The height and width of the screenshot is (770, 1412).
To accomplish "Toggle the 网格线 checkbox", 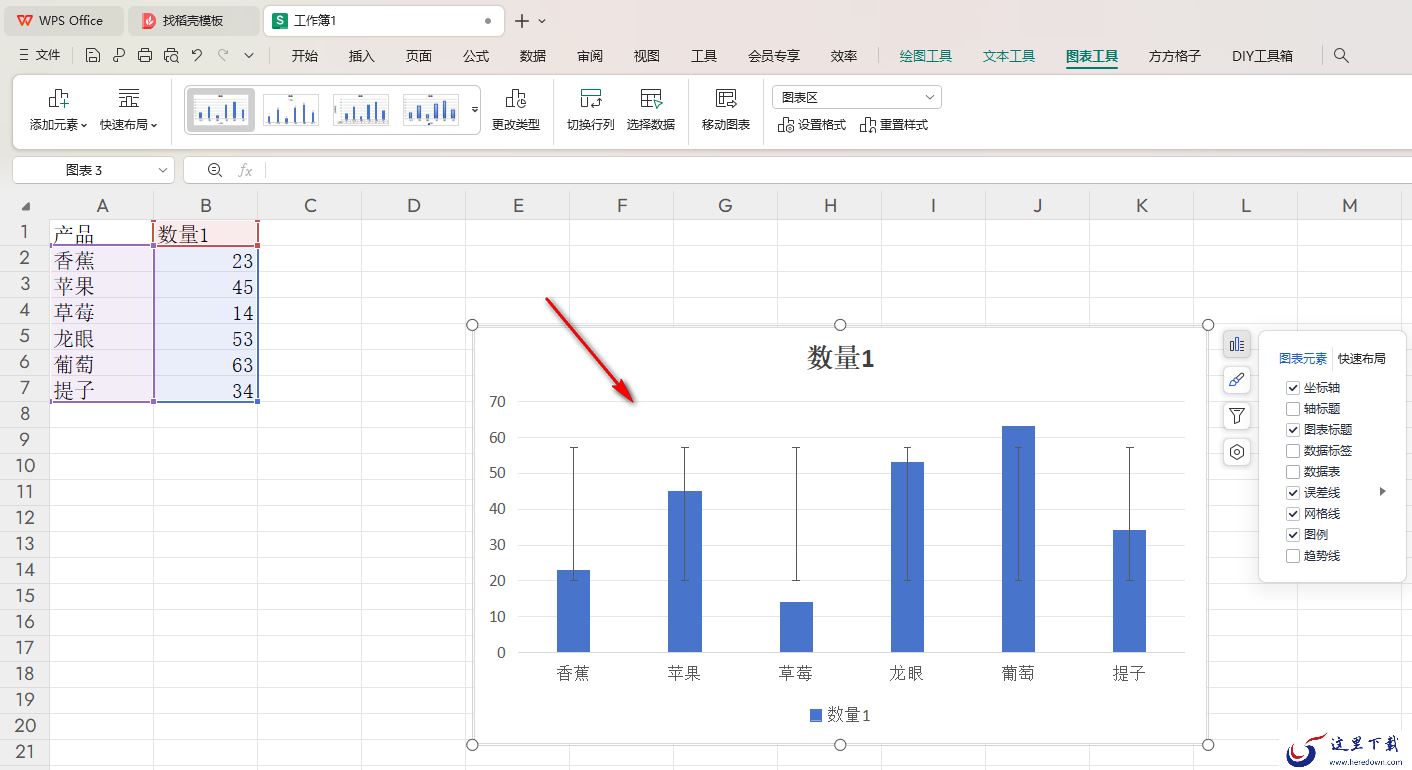I will pos(1293,514).
